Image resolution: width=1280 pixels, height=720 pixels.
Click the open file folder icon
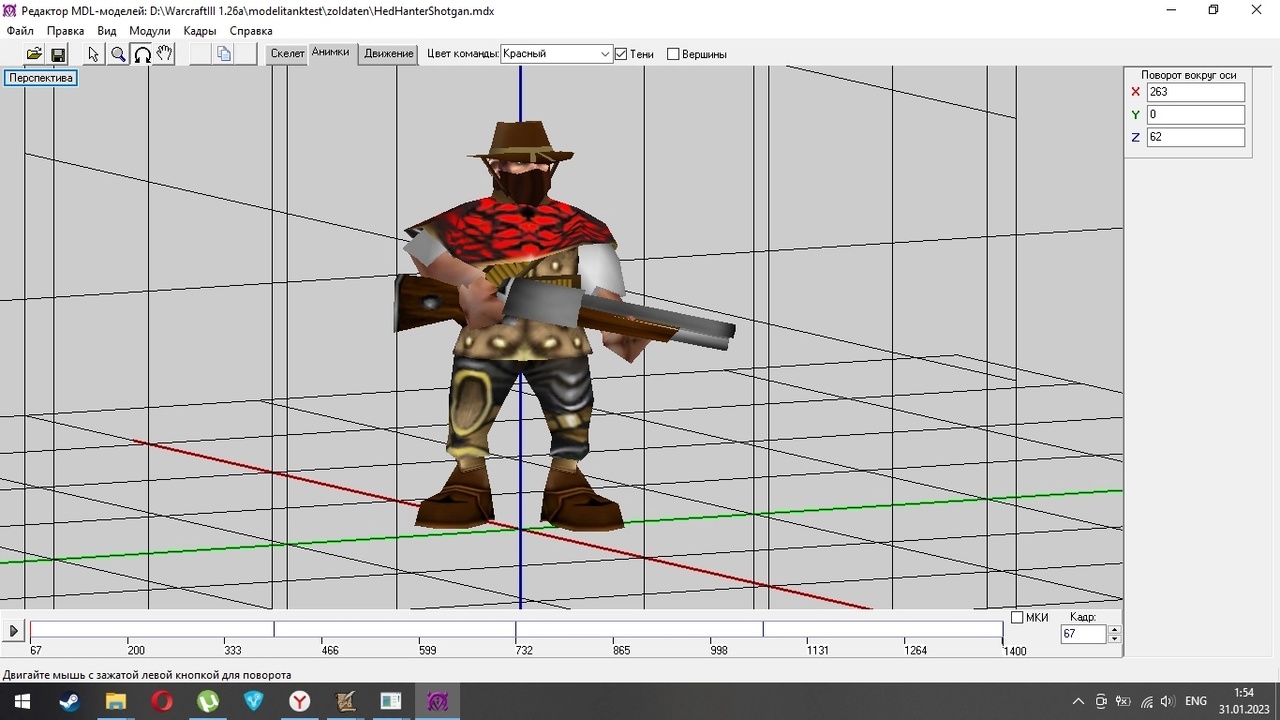[x=34, y=54]
